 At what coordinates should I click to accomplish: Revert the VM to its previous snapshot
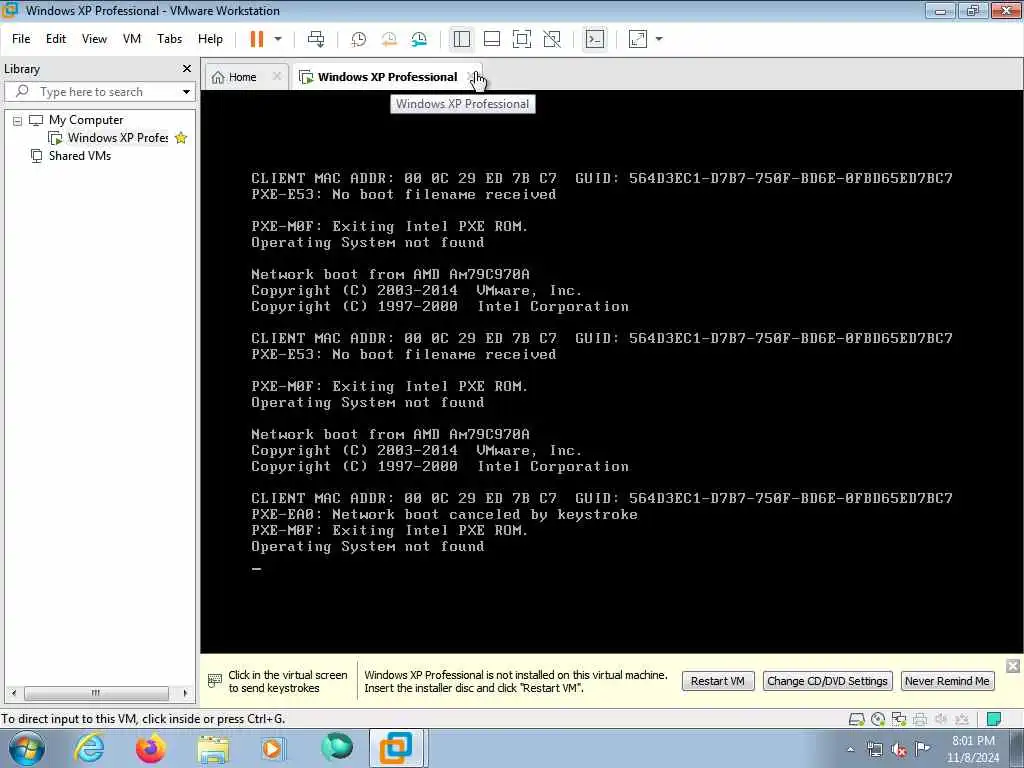389,39
